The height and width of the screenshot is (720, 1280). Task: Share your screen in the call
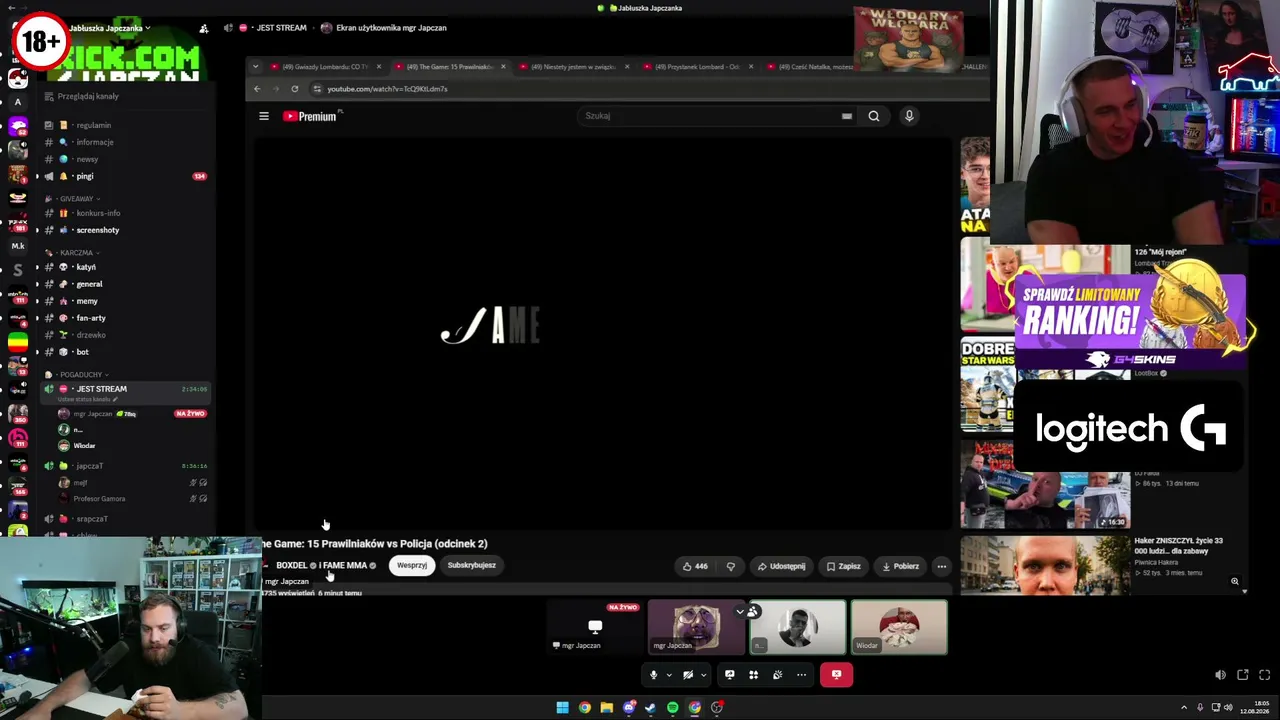(729, 675)
